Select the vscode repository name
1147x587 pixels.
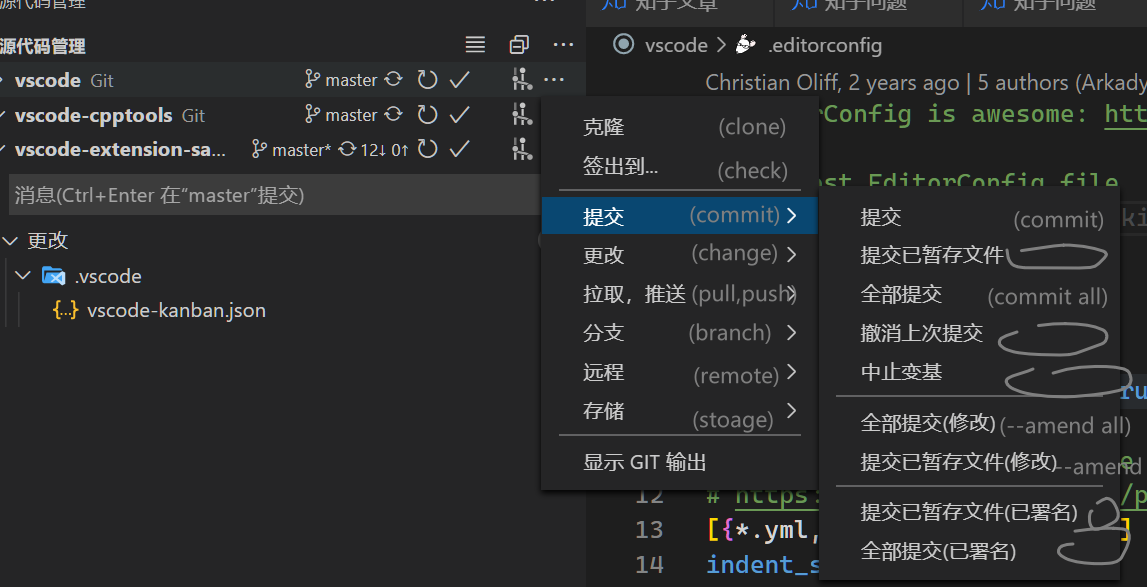[48, 81]
